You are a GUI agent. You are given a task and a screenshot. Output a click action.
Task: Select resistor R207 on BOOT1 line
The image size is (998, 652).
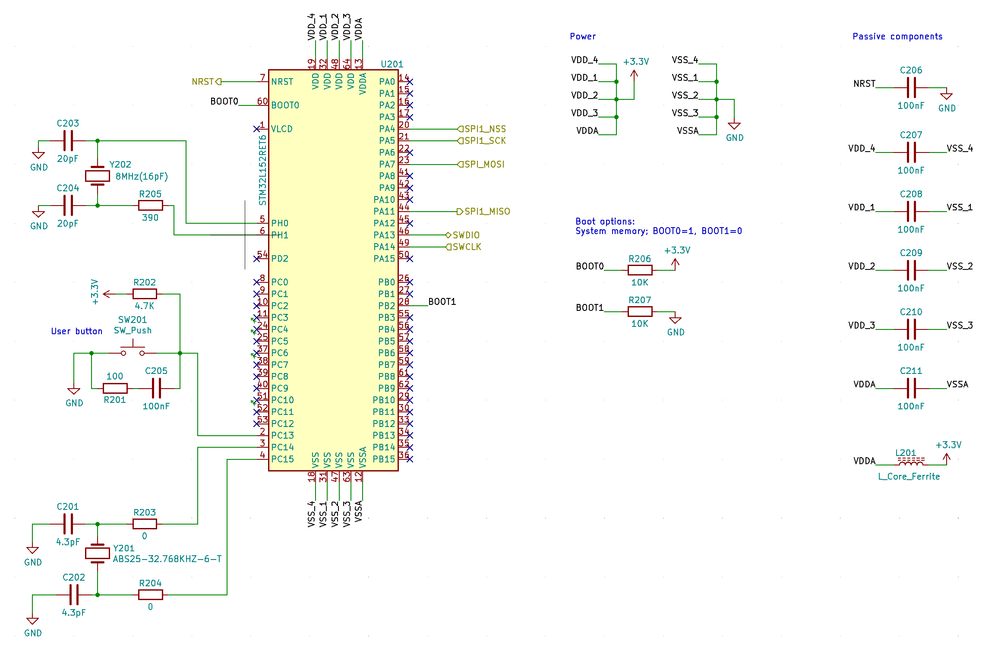[x=640, y=311]
